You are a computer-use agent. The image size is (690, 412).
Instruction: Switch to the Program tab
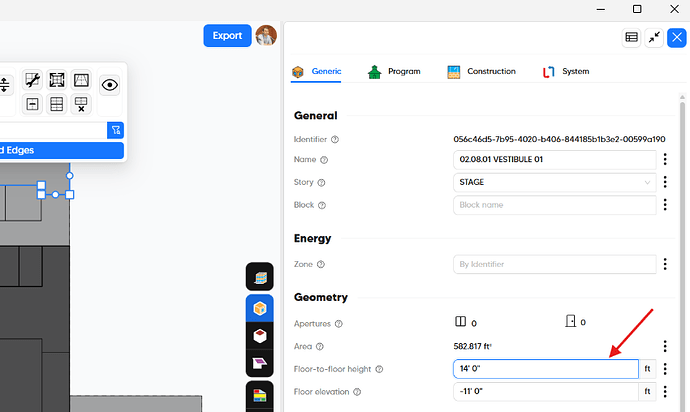[394, 71]
